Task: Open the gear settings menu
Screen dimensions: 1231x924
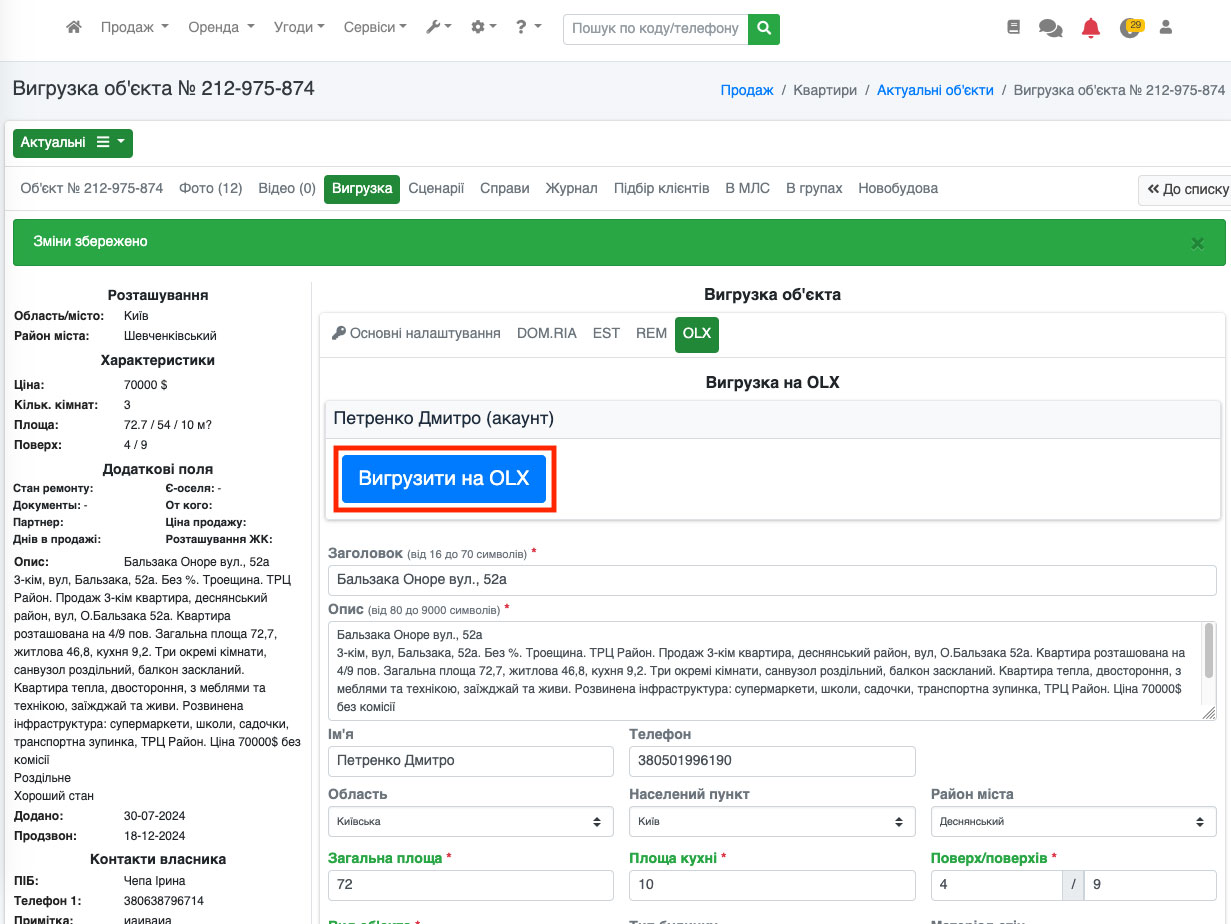Action: click(x=483, y=28)
